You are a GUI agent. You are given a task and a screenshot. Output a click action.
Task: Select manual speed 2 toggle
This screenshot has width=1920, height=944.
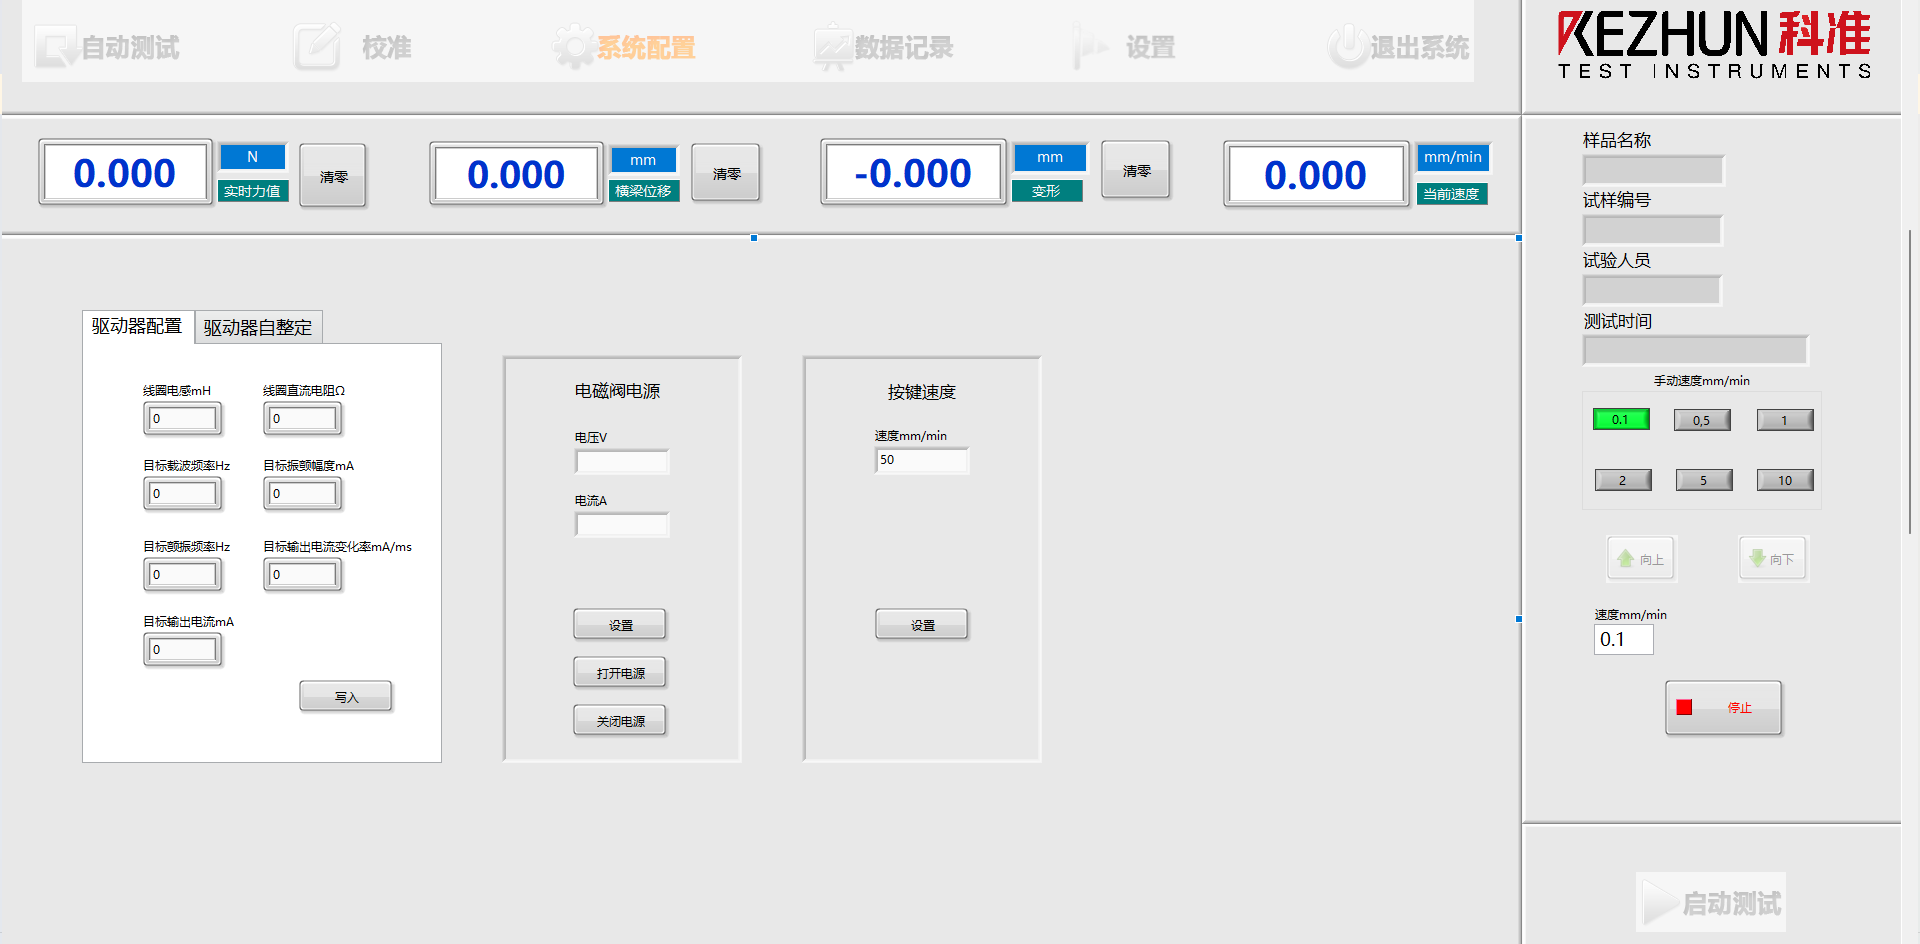[x=1623, y=480]
